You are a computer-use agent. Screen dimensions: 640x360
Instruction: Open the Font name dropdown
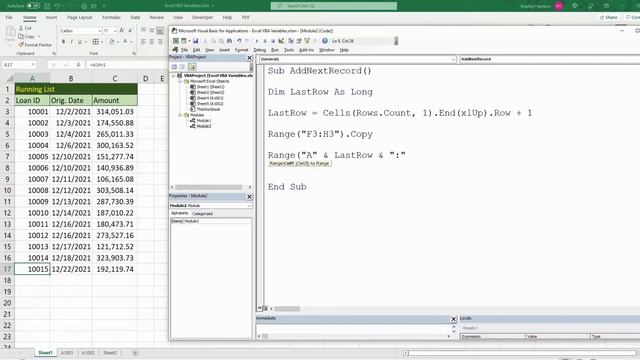[99, 31]
